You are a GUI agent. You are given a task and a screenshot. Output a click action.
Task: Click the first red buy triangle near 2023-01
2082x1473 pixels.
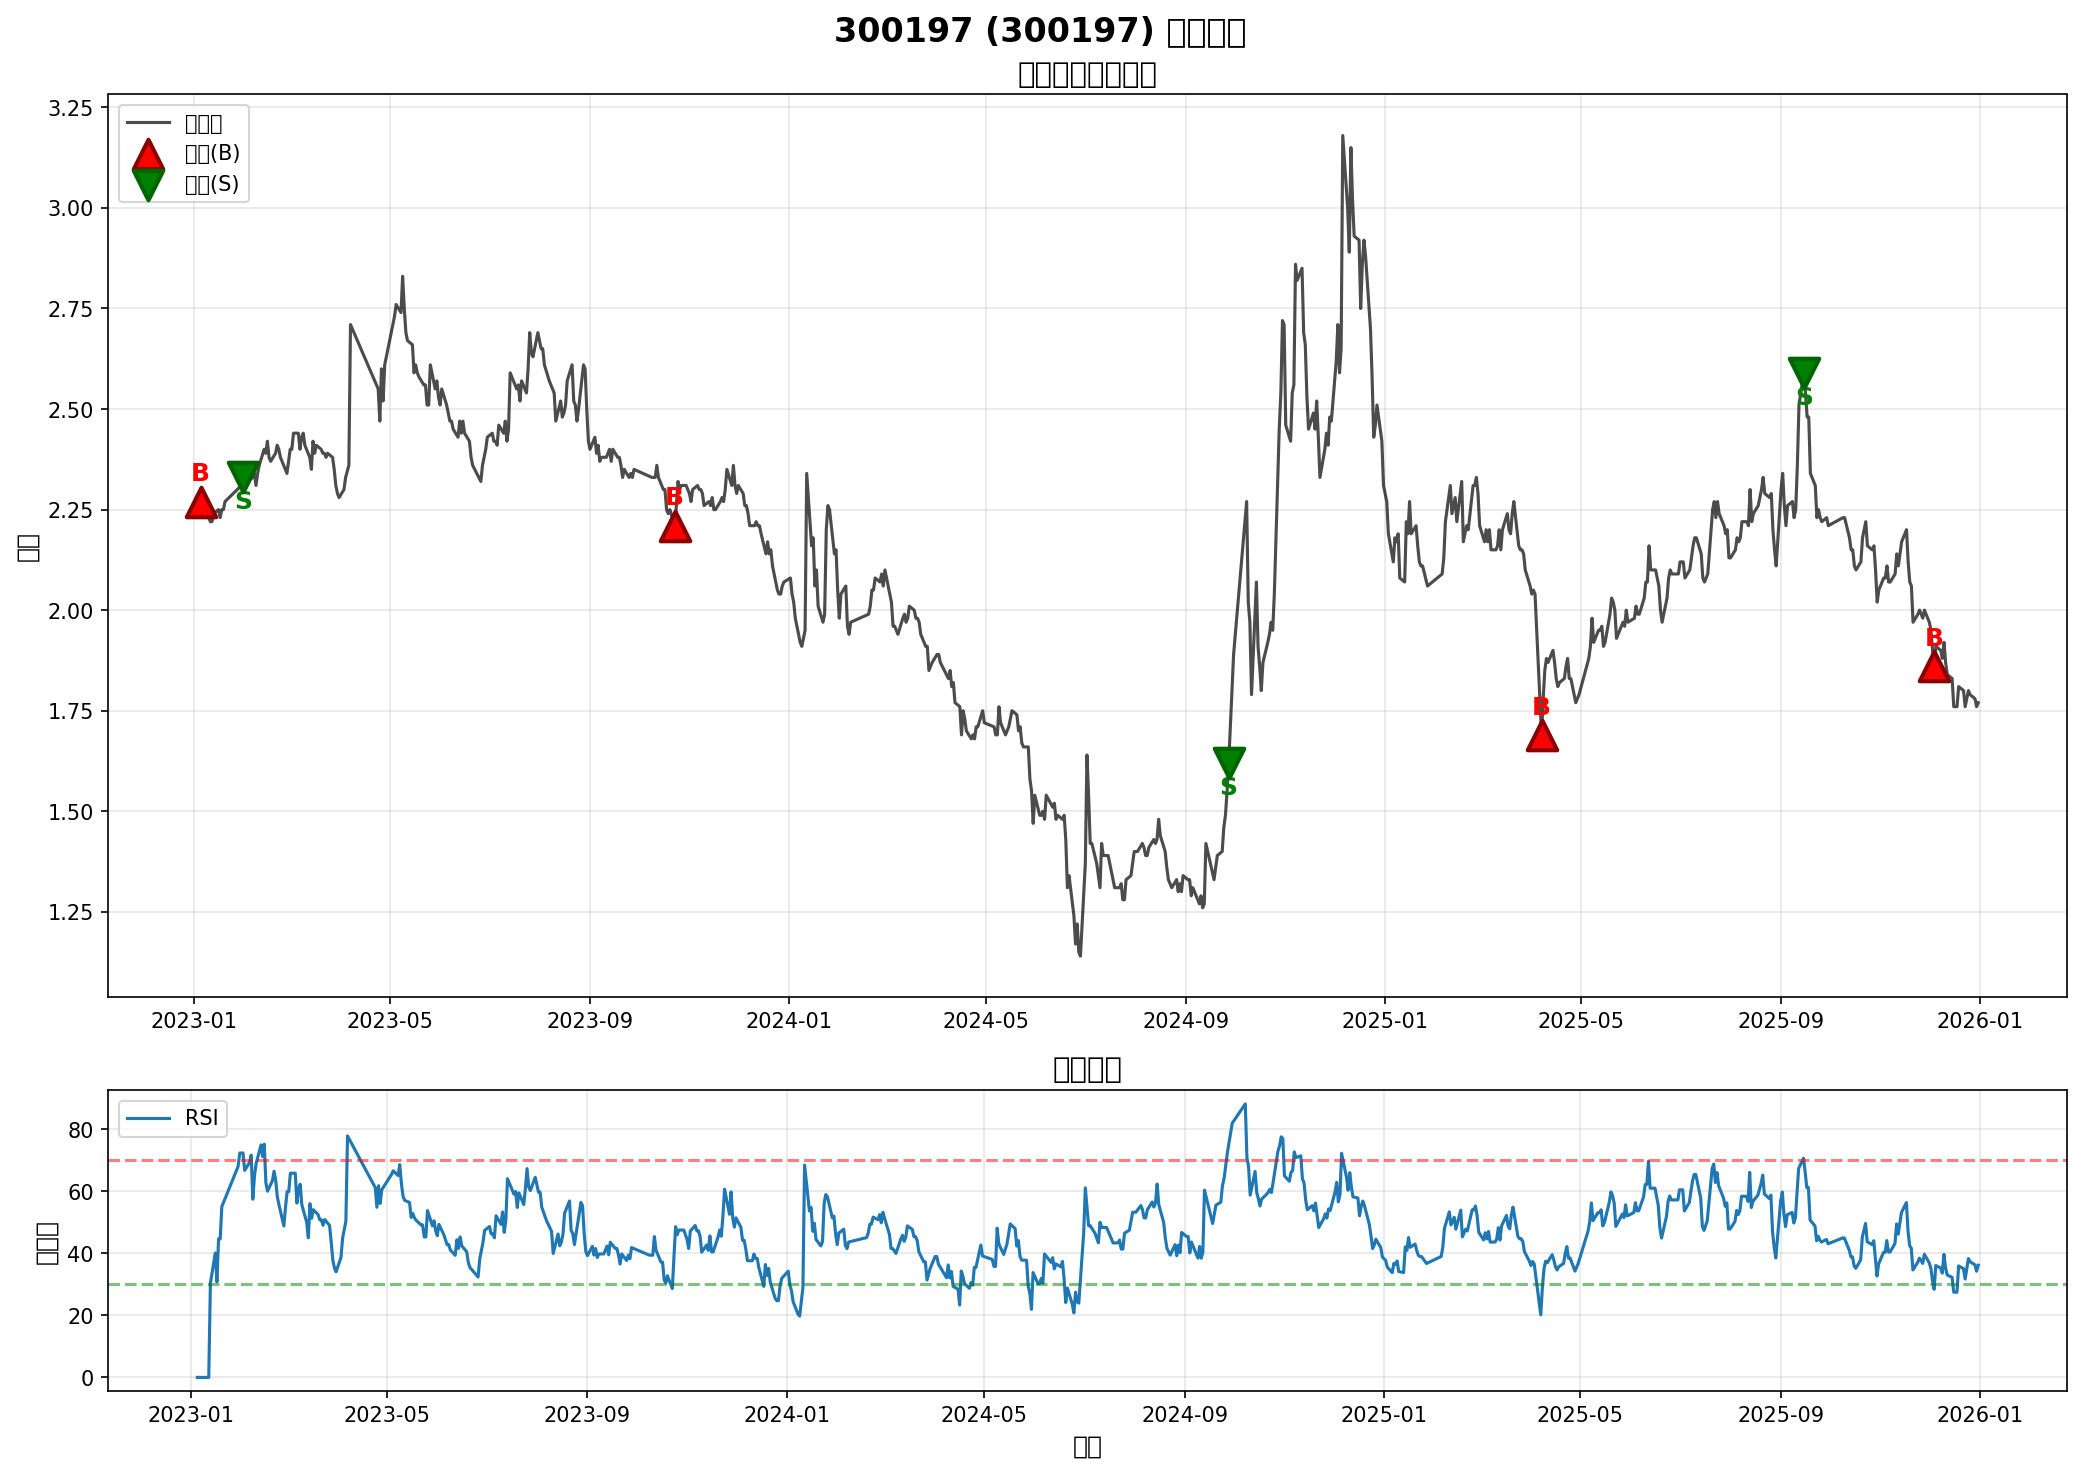[200, 504]
